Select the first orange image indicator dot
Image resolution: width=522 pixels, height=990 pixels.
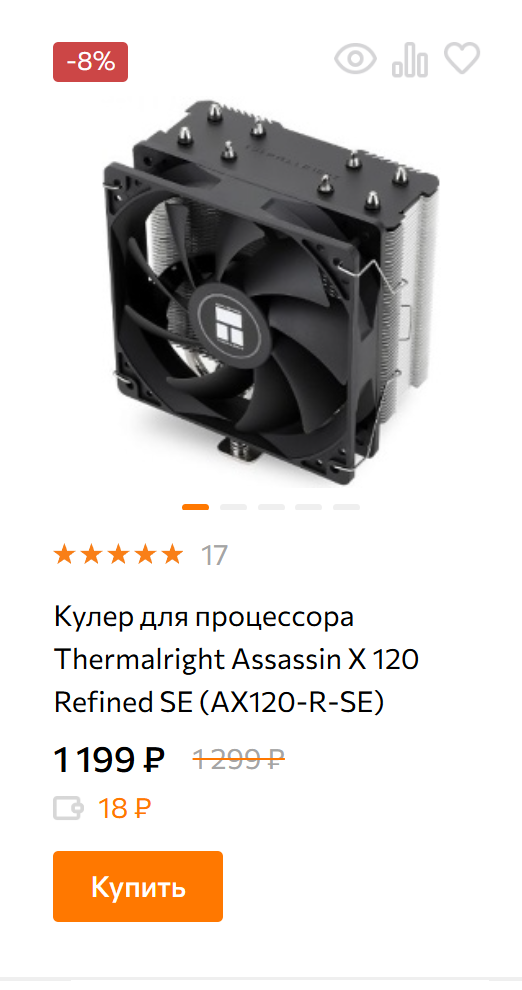click(196, 507)
